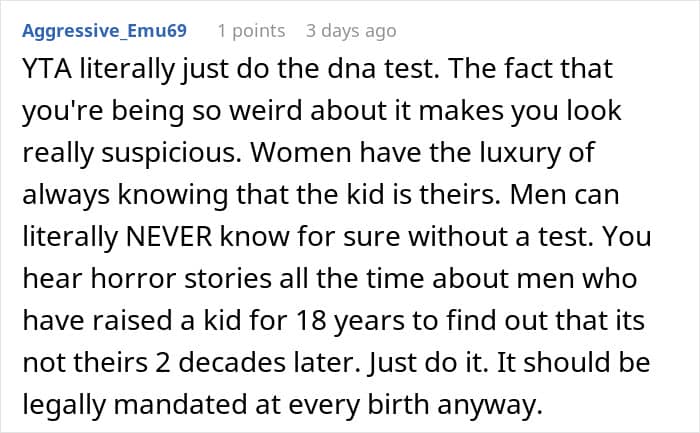The height and width of the screenshot is (433, 700).
Task: Click the "3 days ago" timestamp
Action: (x=350, y=31)
